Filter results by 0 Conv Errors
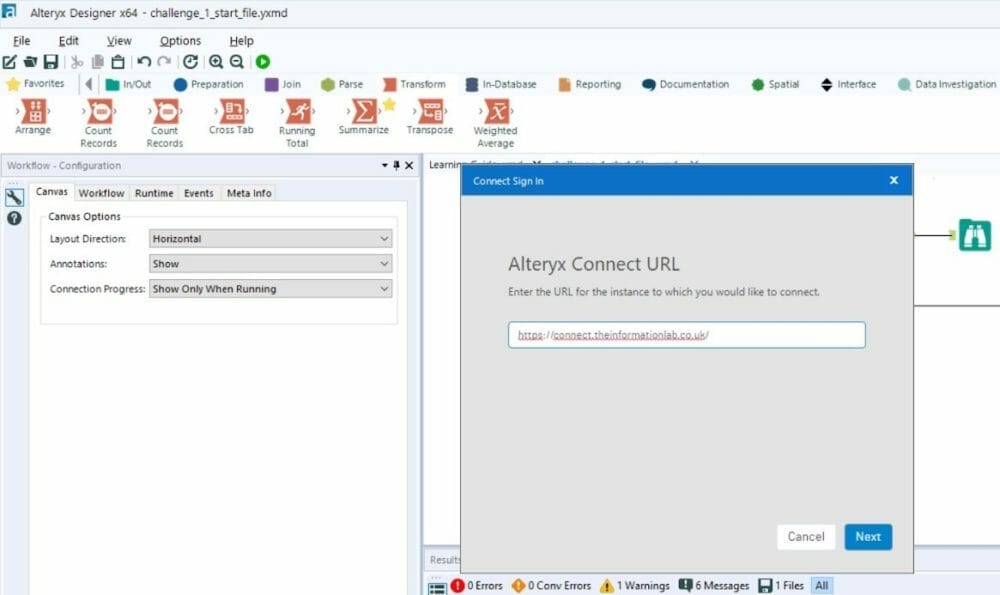Screen dimensions: 1000x595 (552, 585)
